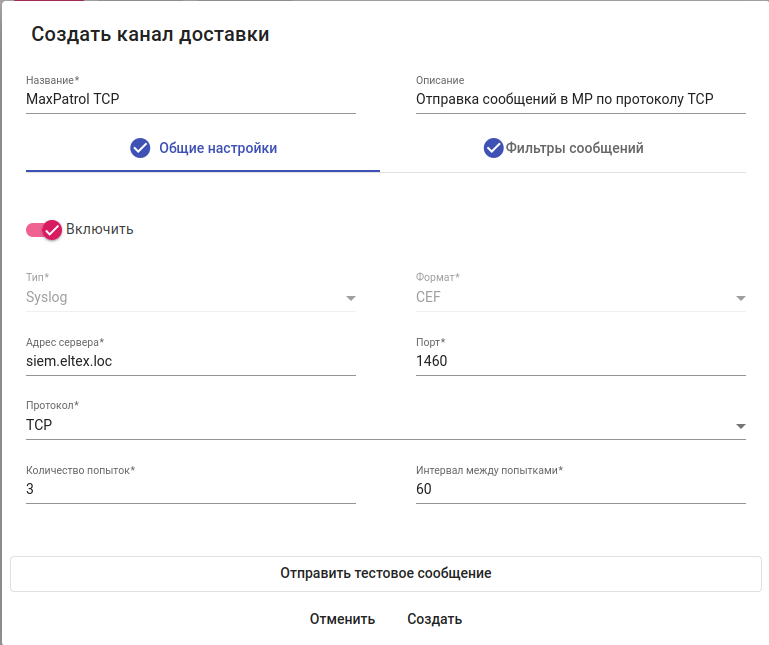Click the Syslog type value
Image resolution: width=769 pixels, height=645 pixels.
pyautogui.click(x=47, y=297)
